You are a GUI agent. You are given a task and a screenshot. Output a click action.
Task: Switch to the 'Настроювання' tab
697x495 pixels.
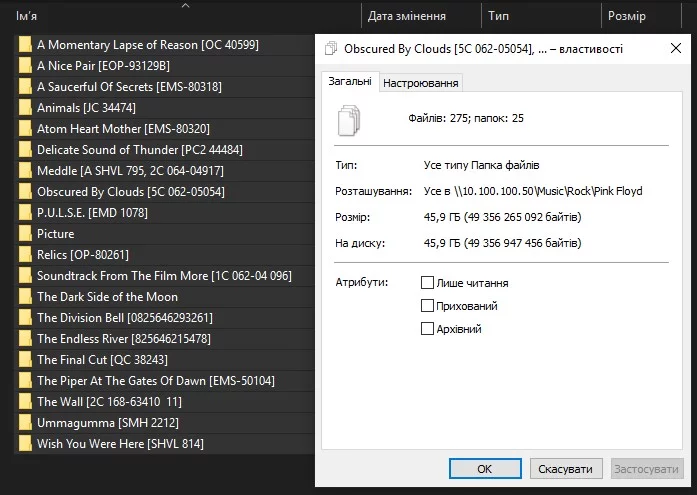click(421, 83)
